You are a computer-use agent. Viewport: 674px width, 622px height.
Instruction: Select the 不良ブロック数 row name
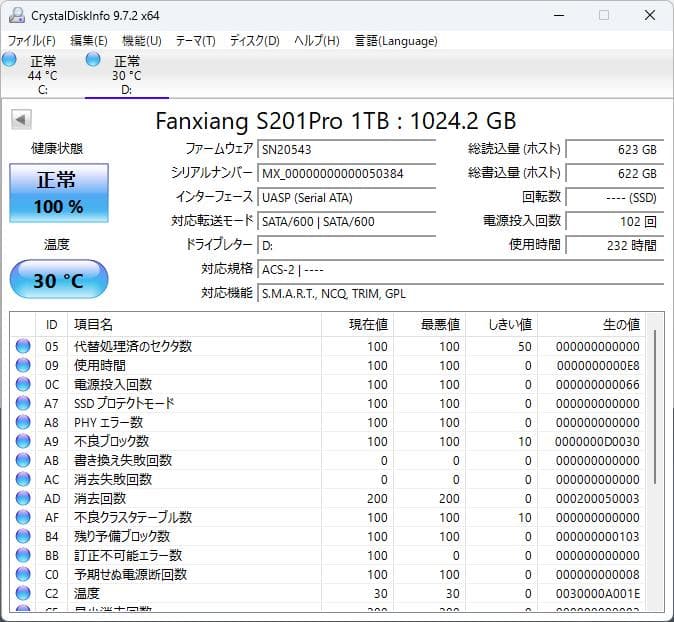111,441
